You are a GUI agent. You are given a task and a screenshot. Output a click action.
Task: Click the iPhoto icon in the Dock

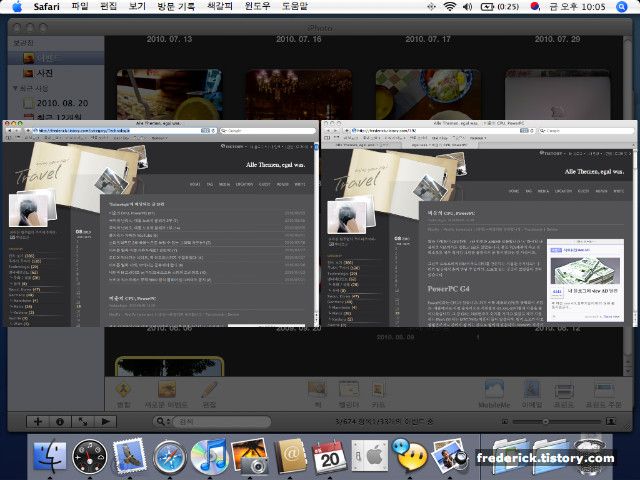(249, 456)
